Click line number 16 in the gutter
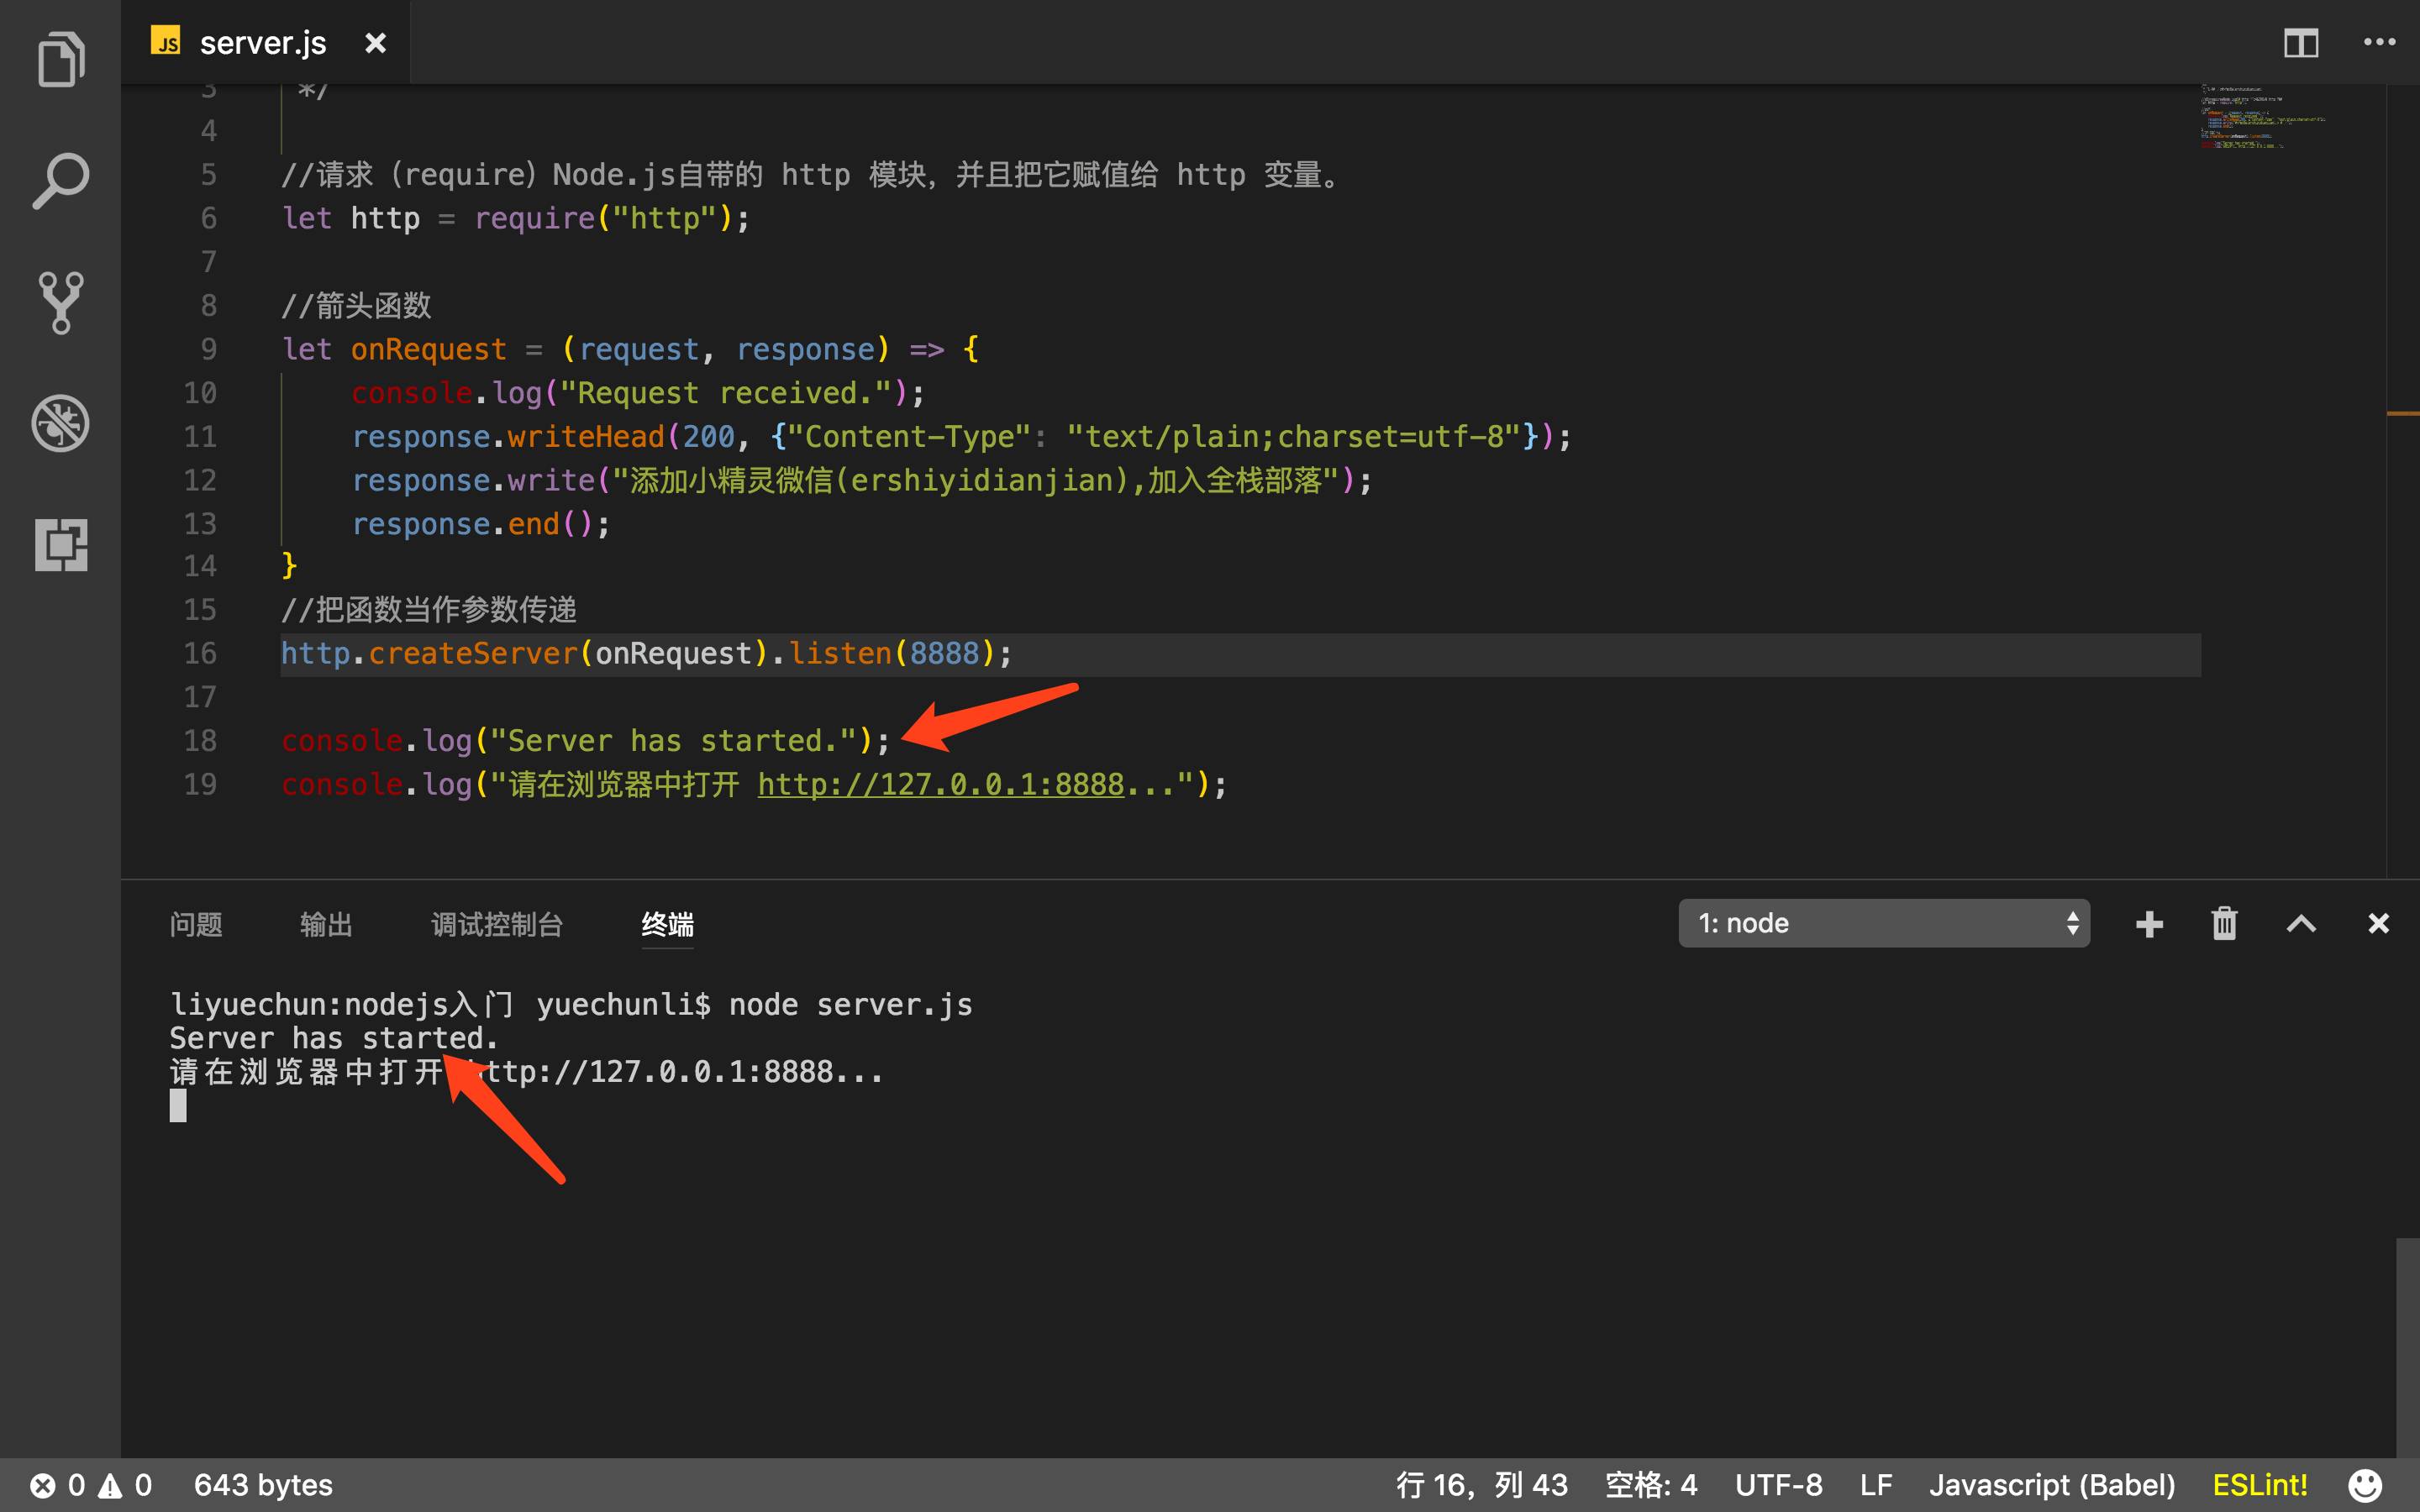This screenshot has height=1512, width=2420. coord(200,654)
